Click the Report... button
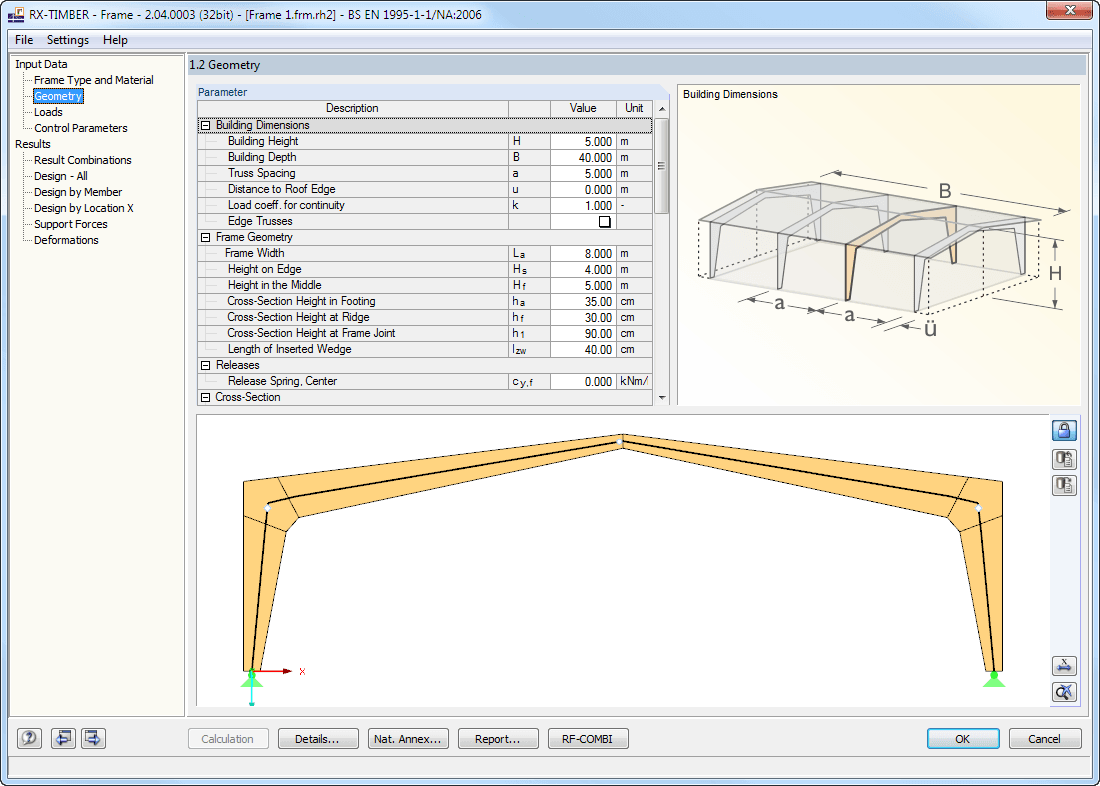The width and height of the screenshot is (1100, 786). click(x=498, y=738)
